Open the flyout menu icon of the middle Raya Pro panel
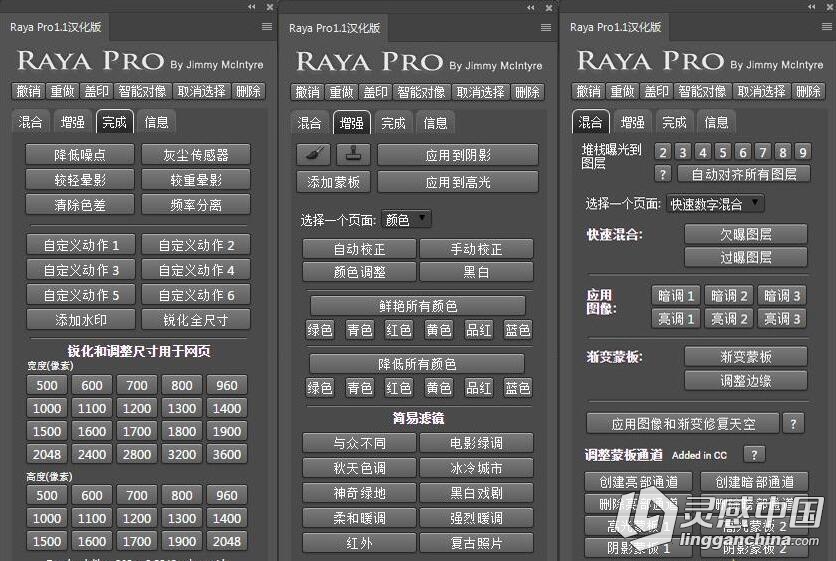Viewport: 836px width, 561px height. [545, 27]
